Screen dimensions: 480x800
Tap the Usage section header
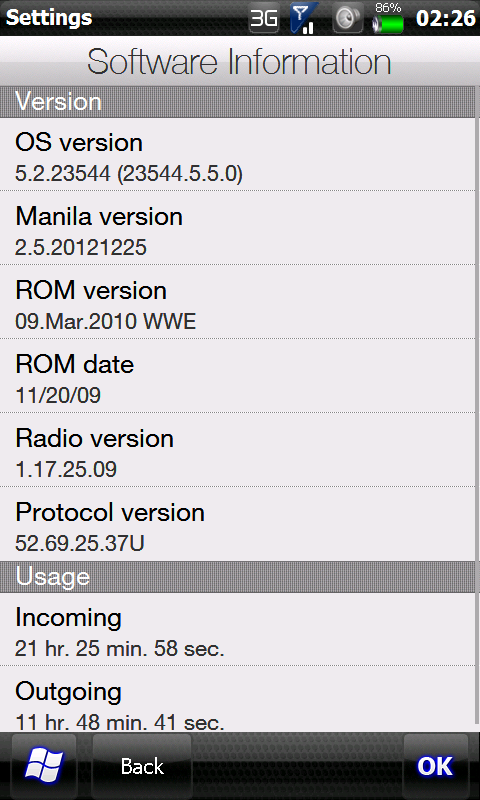tap(238, 577)
